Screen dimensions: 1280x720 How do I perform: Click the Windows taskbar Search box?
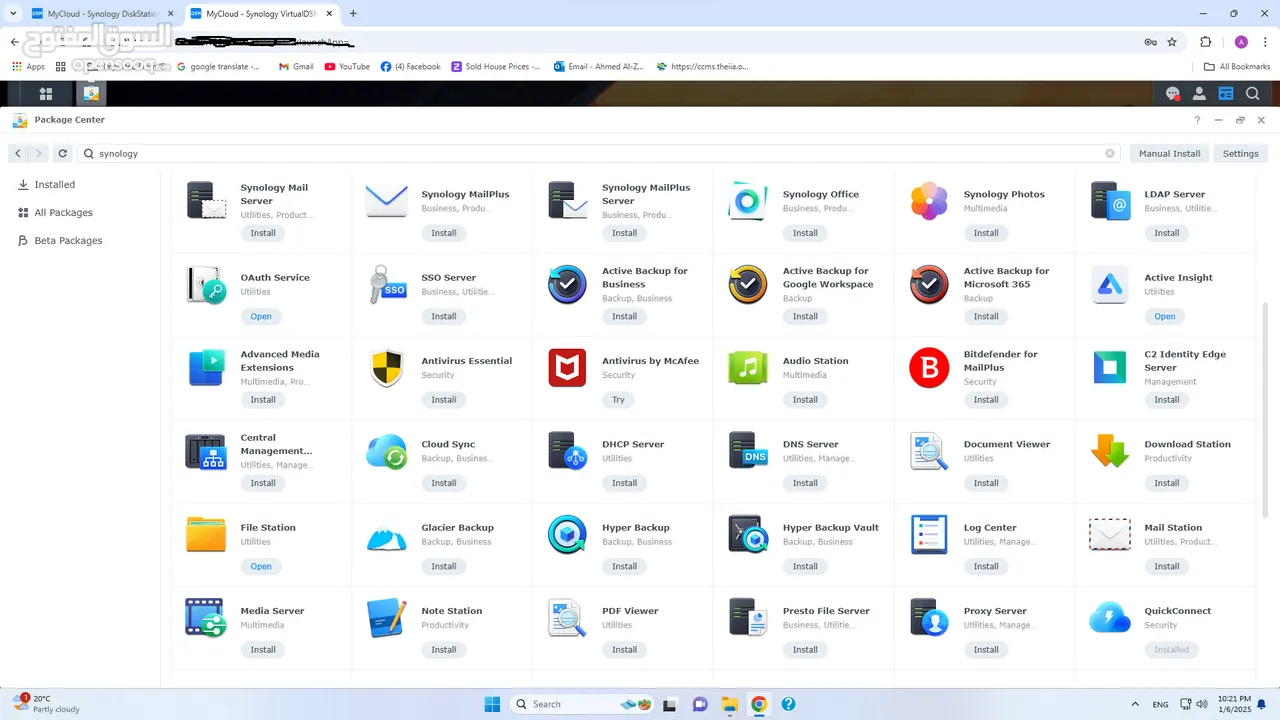point(585,704)
